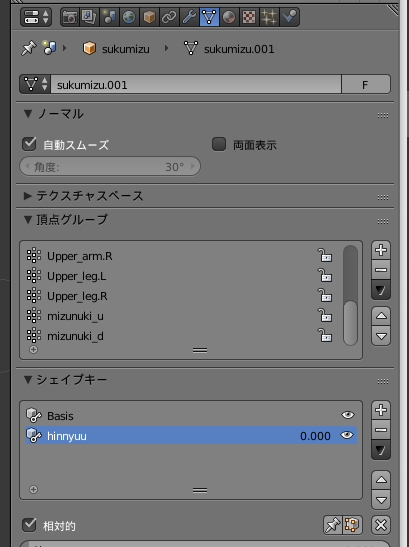
Task: Expand vertex group list filter options
Action: click(x=34, y=349)
